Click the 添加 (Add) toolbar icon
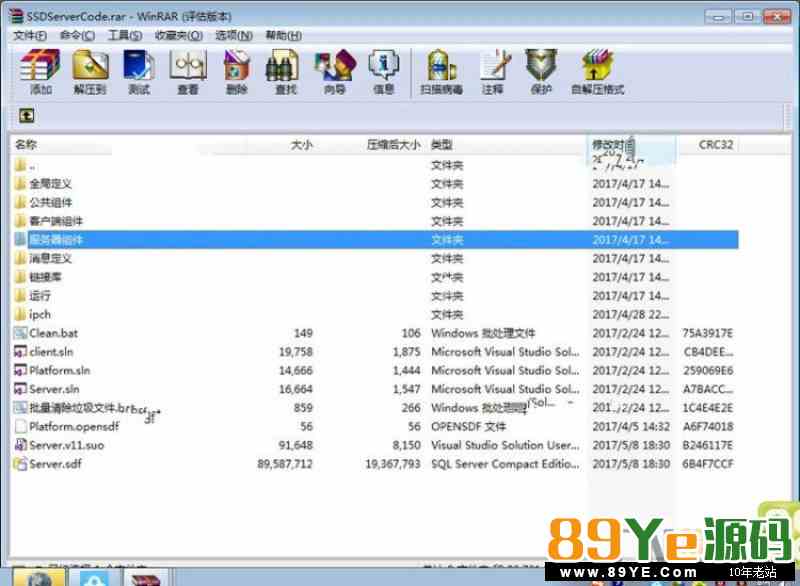The height and width of the screenshot is (586, 800). click(x=40, y=72)
